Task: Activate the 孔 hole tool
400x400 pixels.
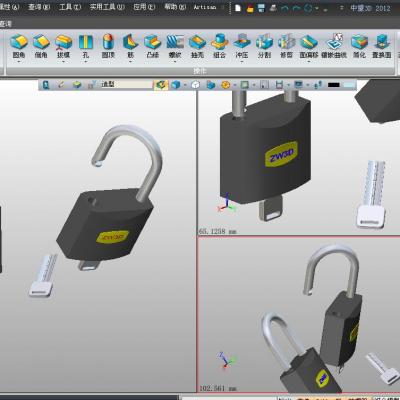Action: [86, 46]
